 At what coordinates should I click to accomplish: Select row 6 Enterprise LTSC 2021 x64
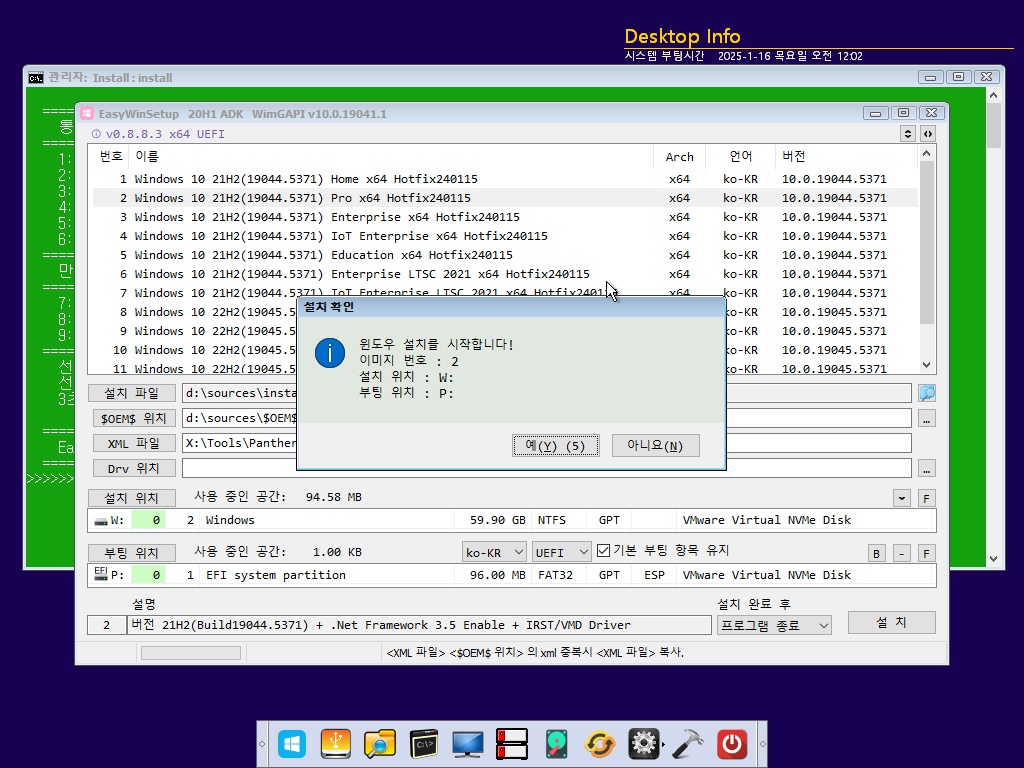505,274
